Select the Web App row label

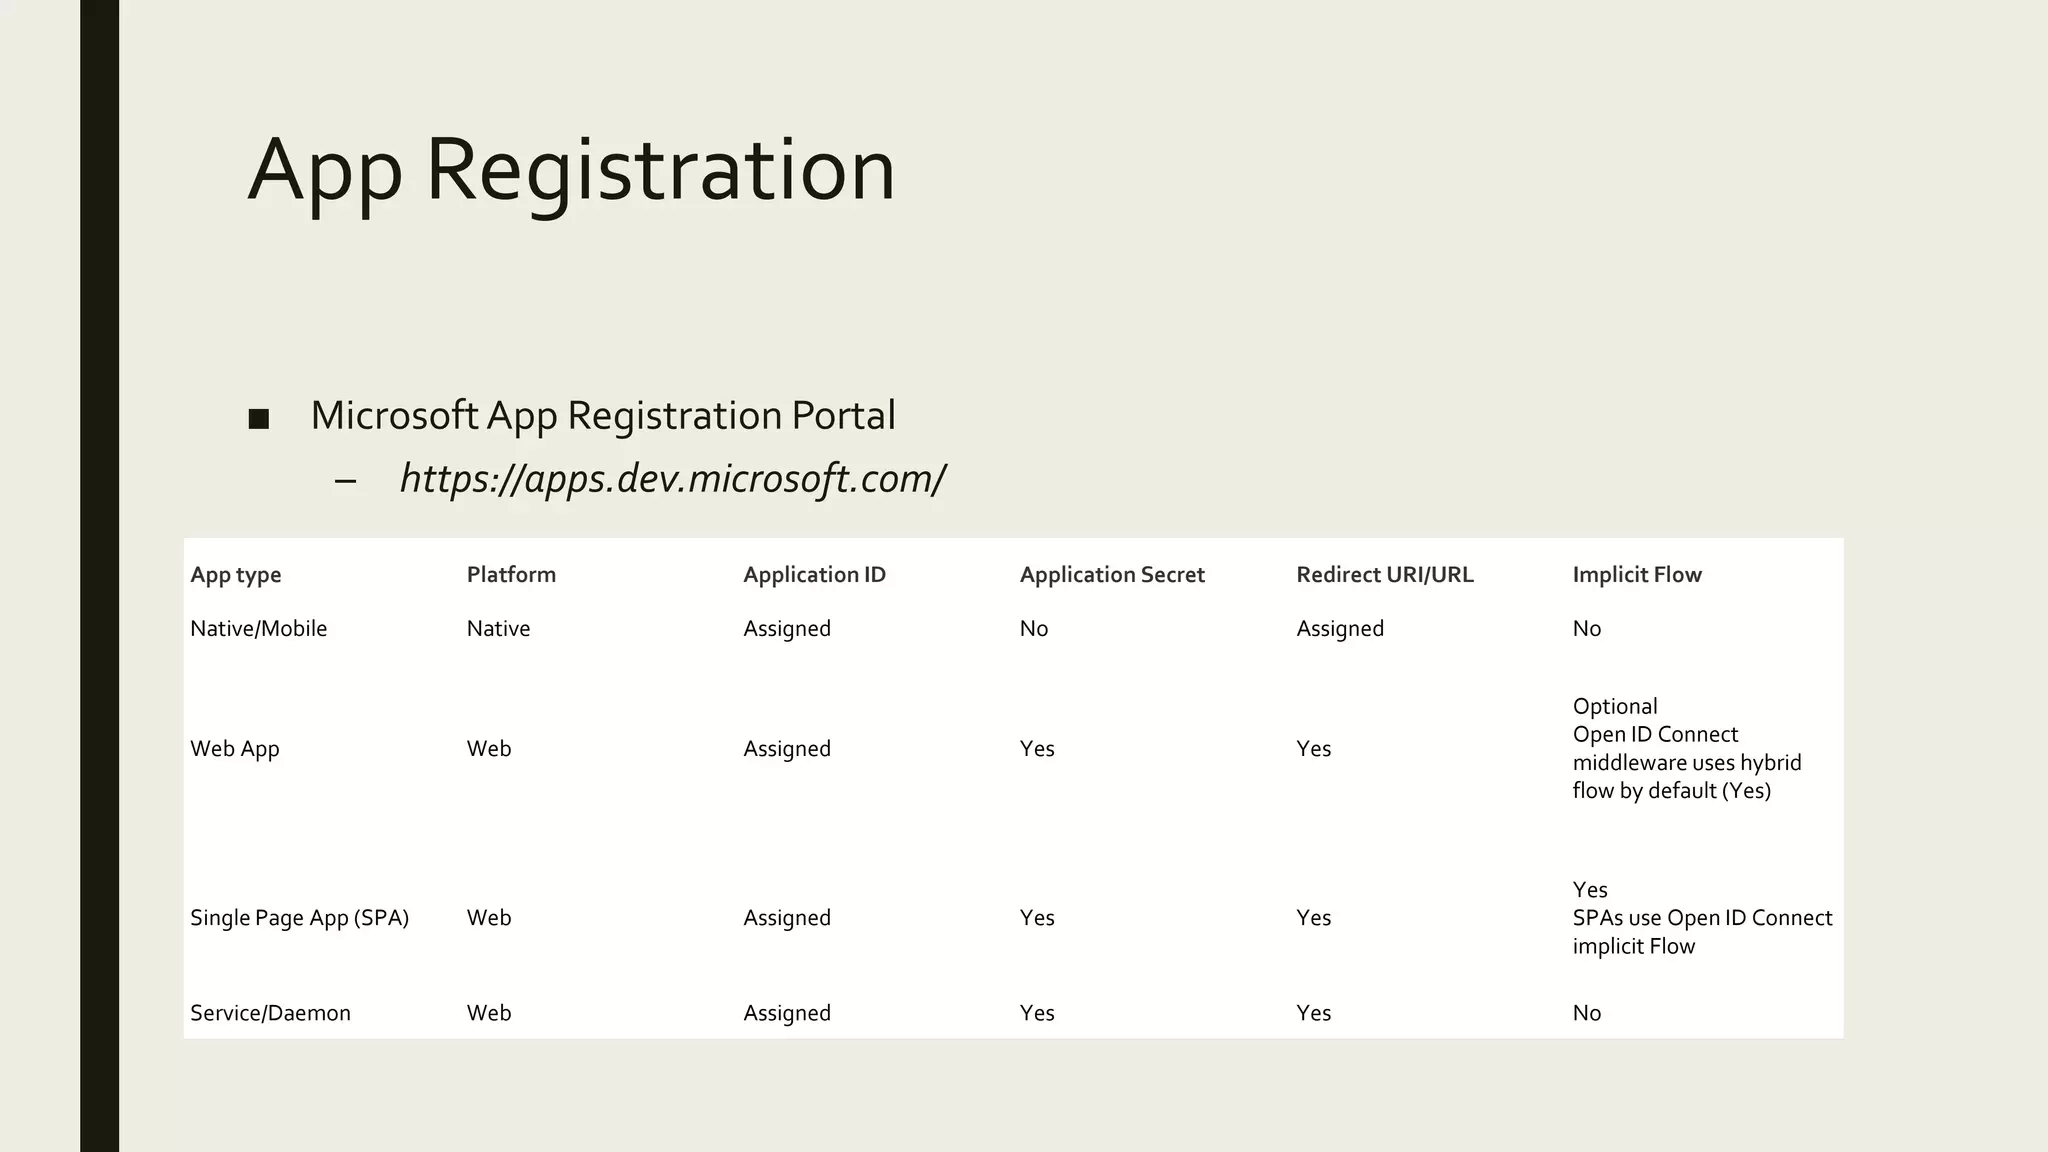pyautogui.click(x=235, y=749)
